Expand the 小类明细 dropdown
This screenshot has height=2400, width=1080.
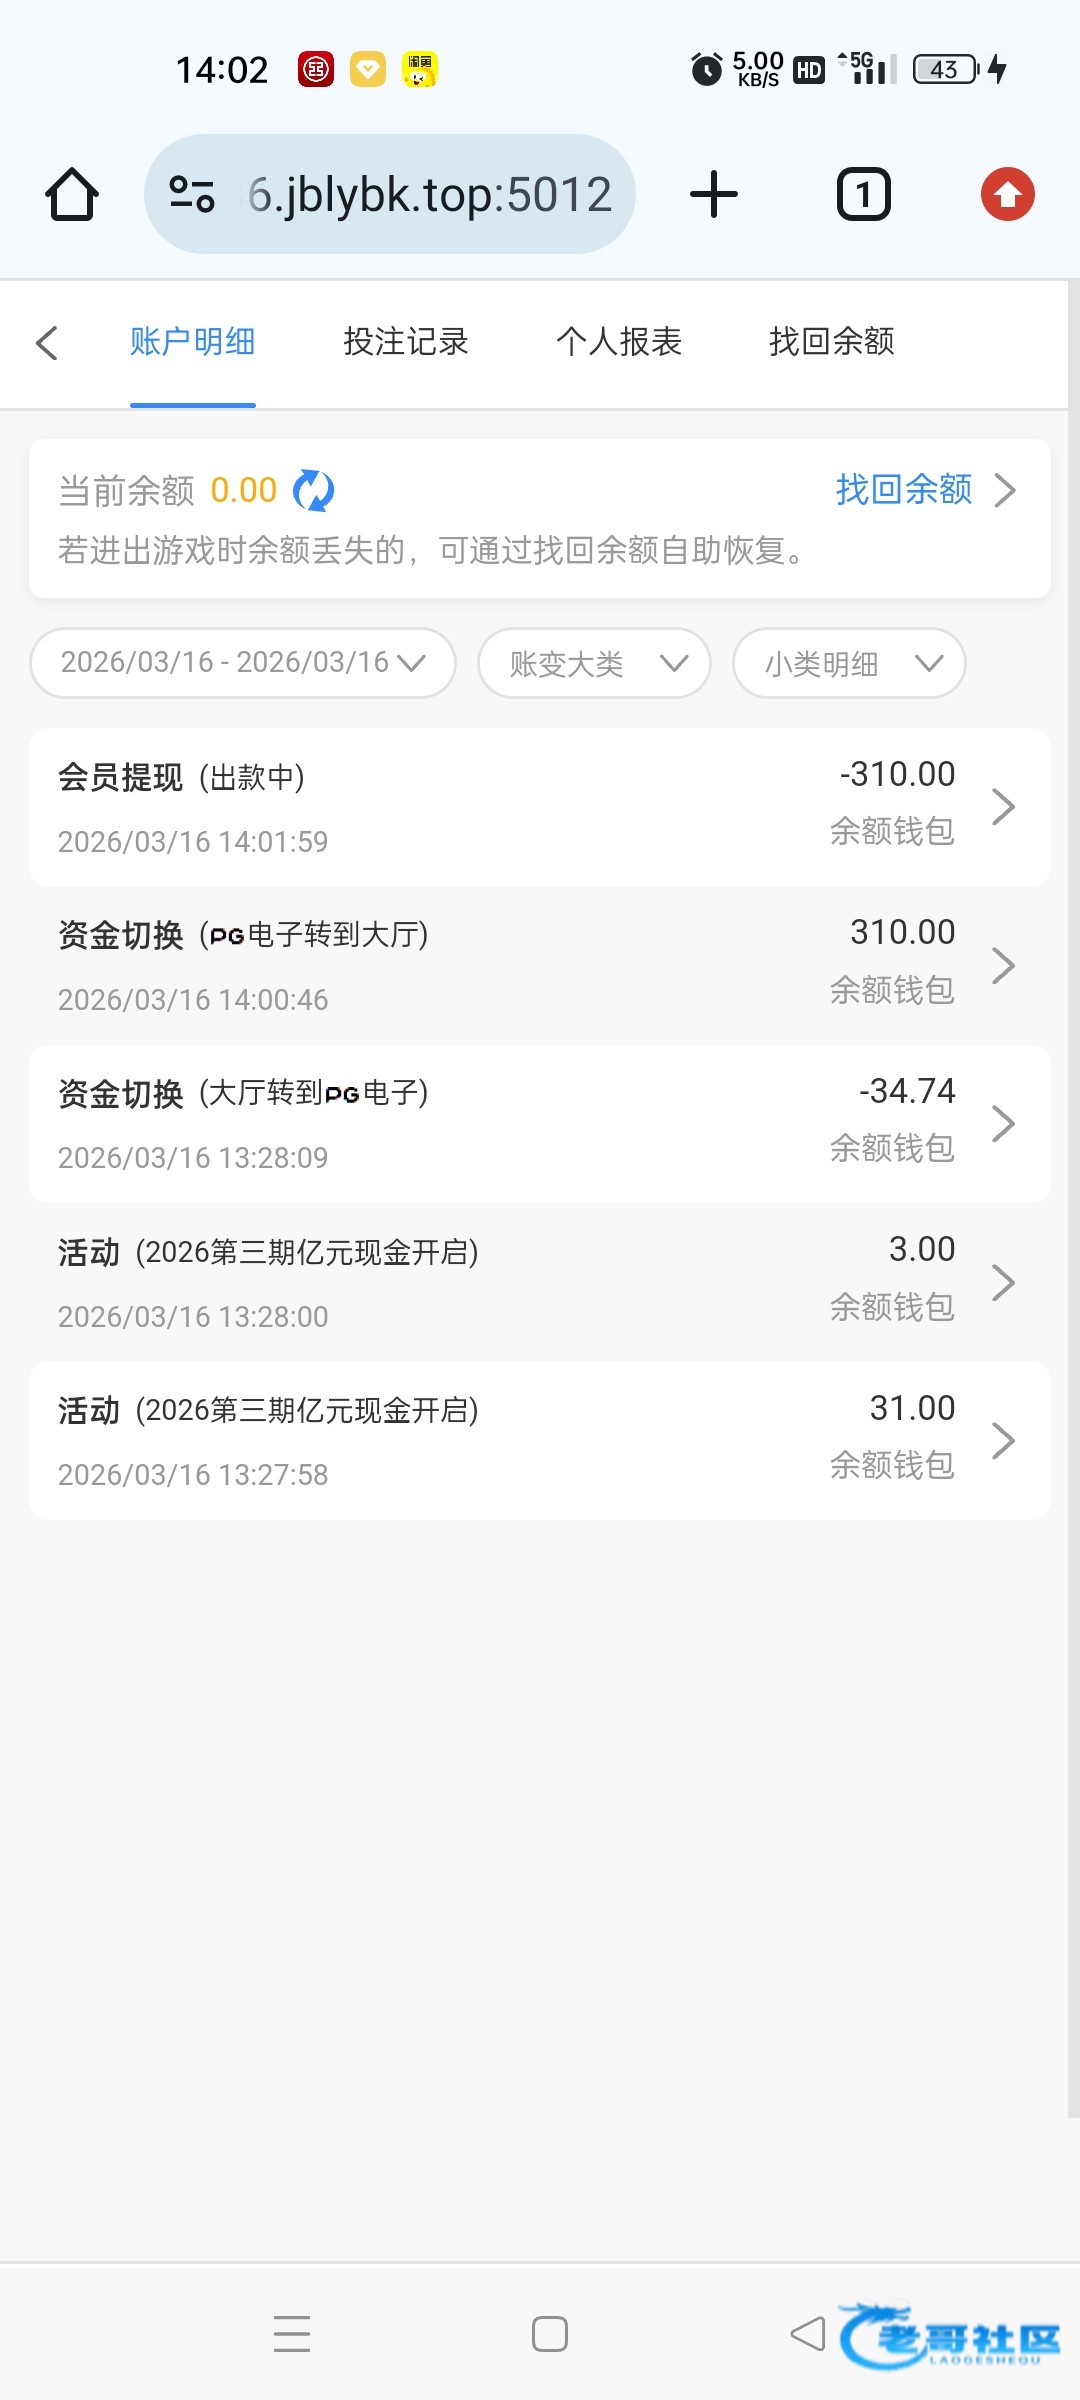[849, 663]
